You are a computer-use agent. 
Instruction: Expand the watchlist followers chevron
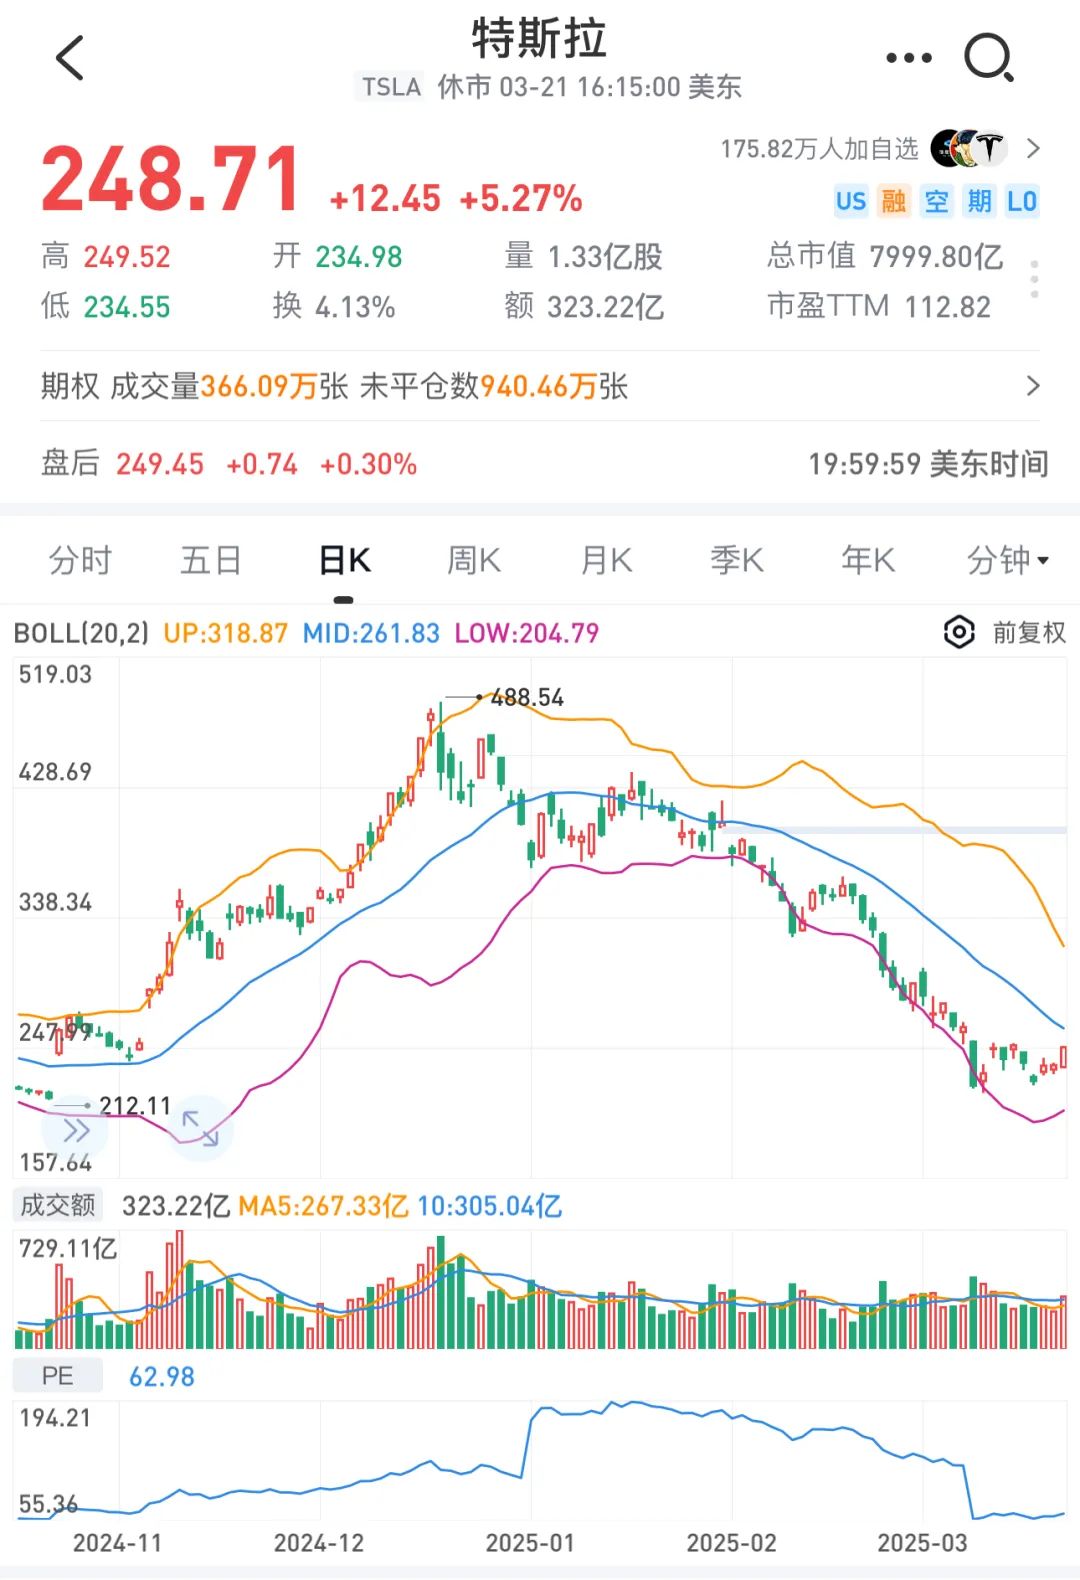[1034, 149]
